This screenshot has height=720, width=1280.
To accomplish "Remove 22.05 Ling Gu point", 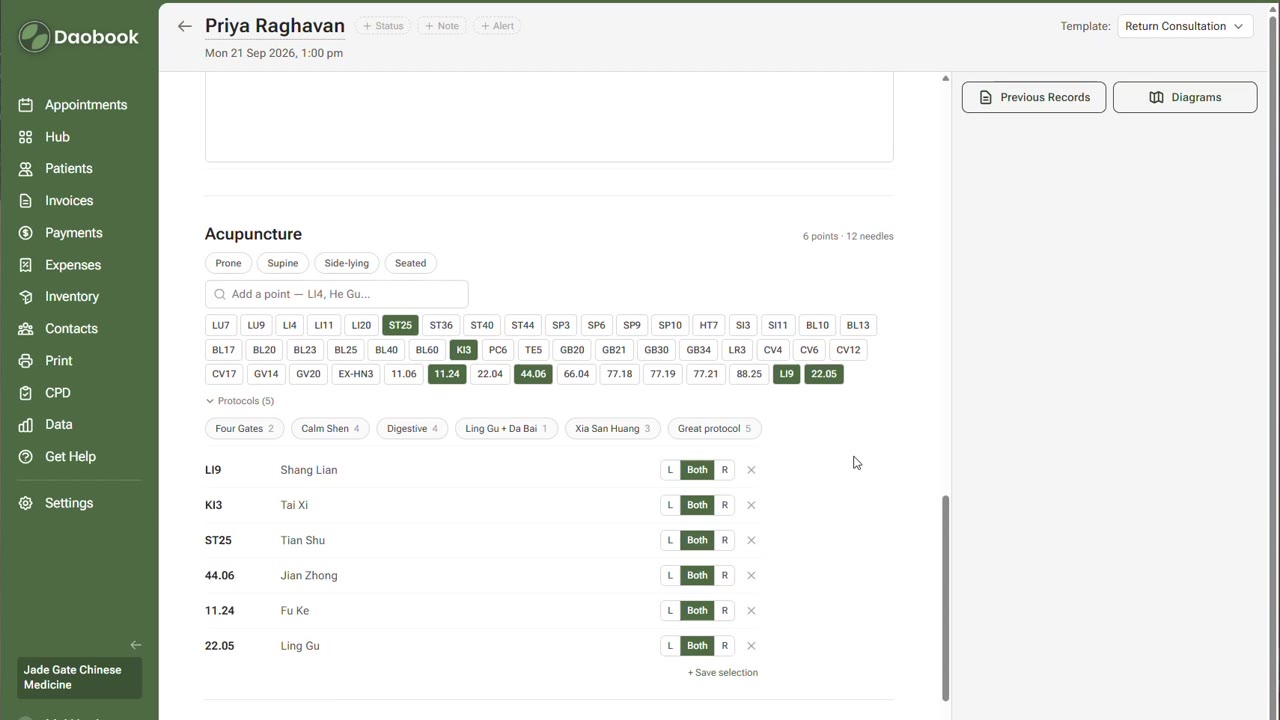I will click(x=751, y=646).
